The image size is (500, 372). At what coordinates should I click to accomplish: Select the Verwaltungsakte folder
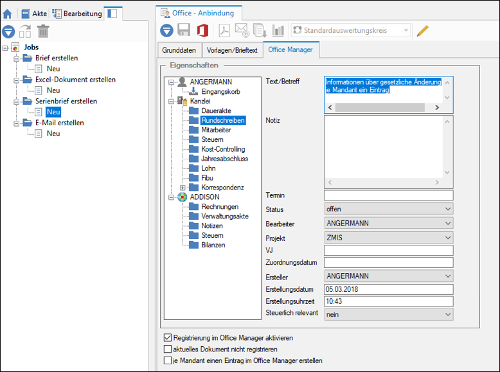pos(225,216)
